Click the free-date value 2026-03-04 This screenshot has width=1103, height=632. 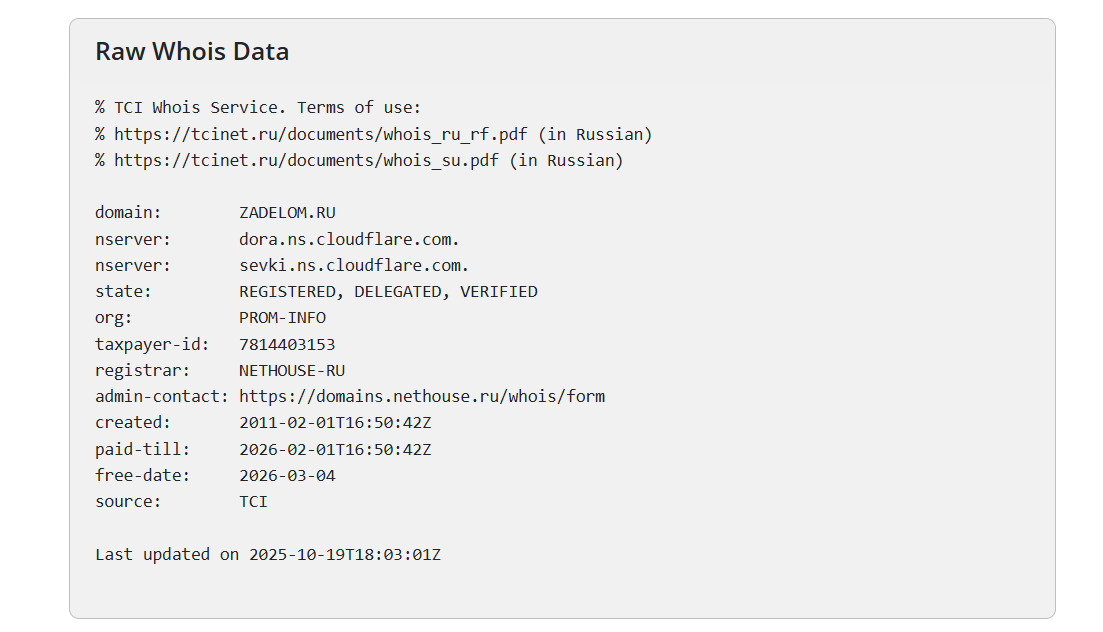(x=287, y=475)
